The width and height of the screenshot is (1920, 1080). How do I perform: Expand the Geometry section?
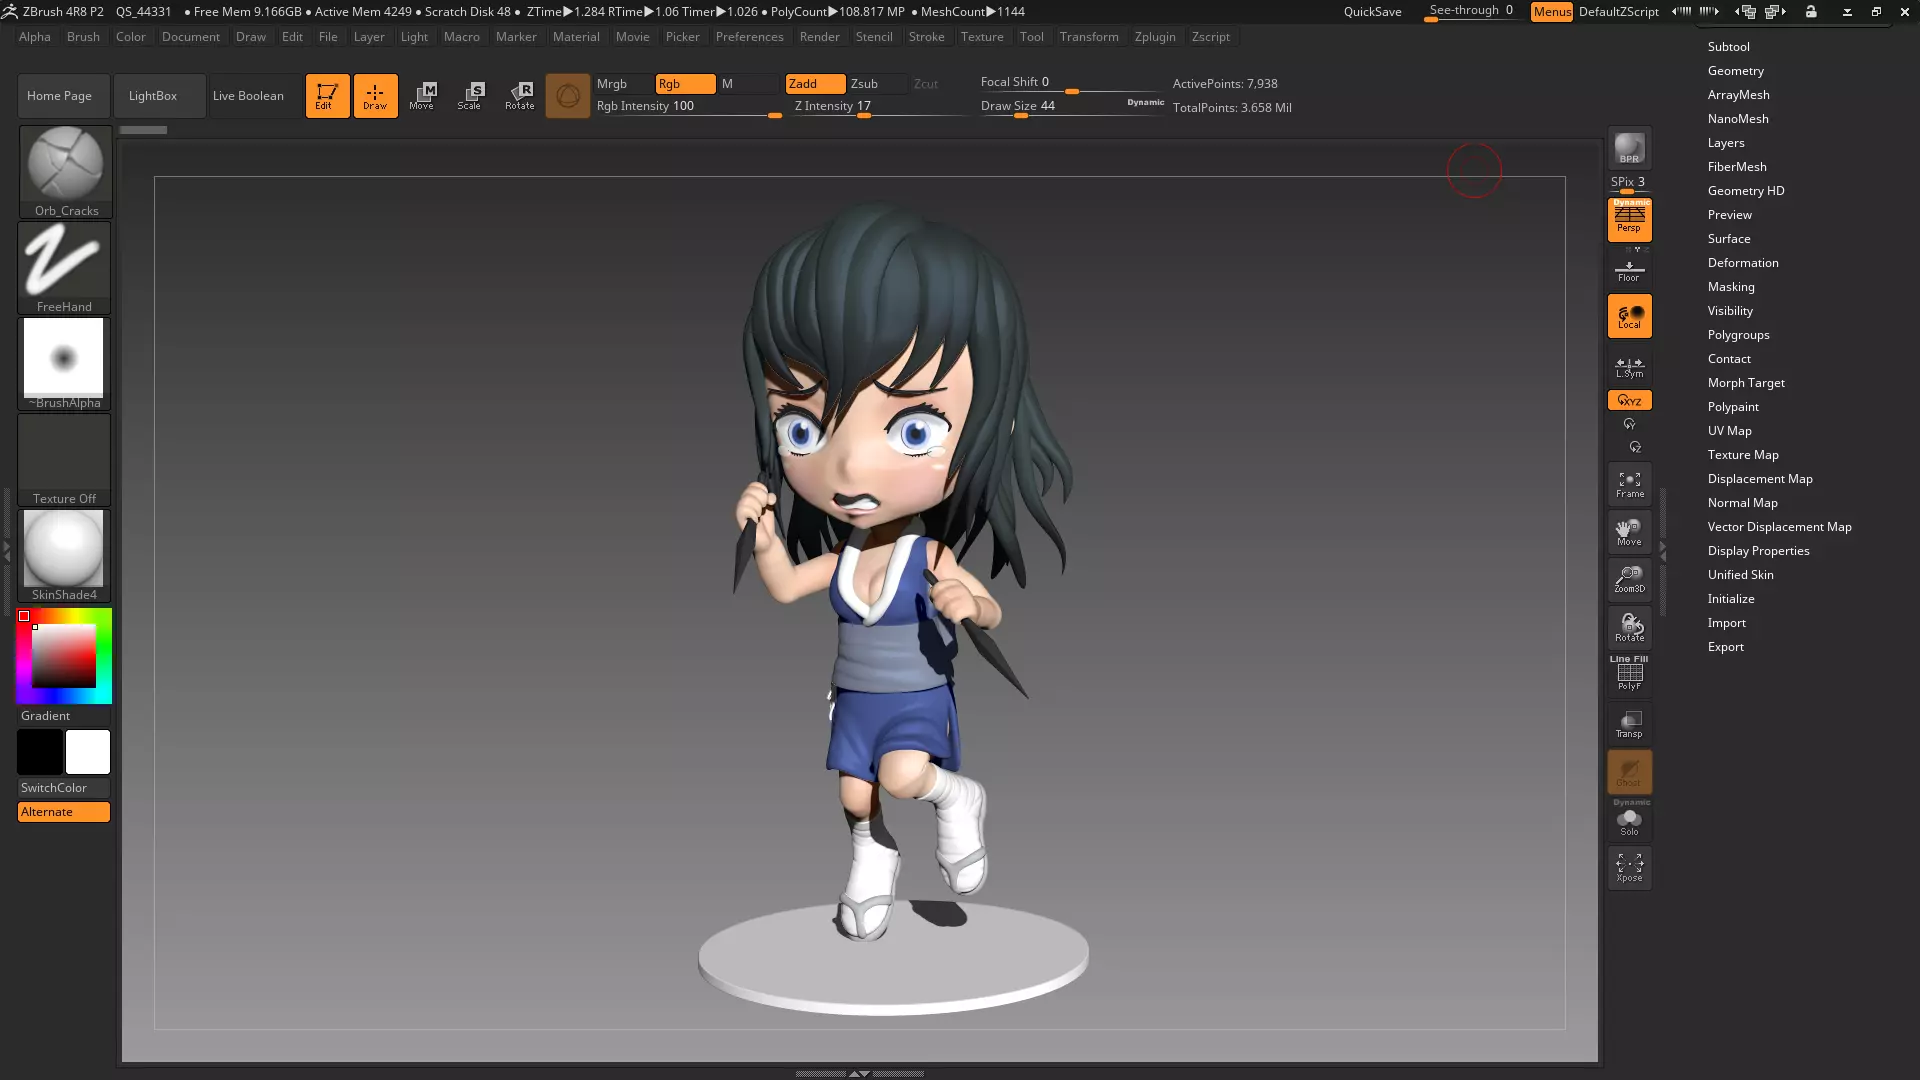(x=1735, y=71)
